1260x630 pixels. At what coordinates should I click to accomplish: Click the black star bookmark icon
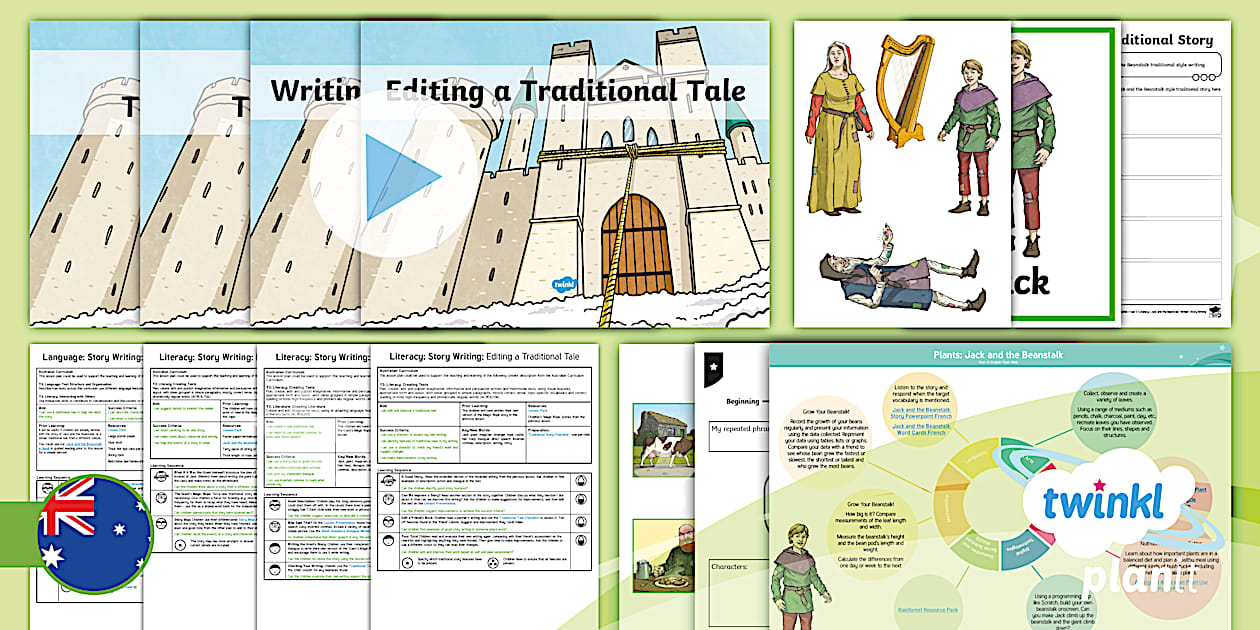714,367
